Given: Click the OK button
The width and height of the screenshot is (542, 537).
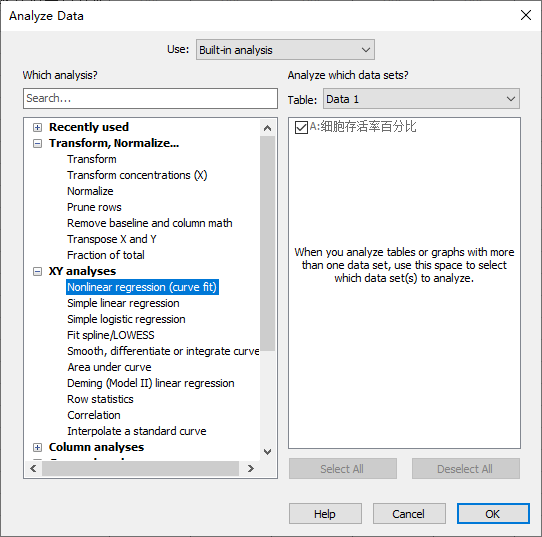Looking at the screenshot, I should click(493, 514).
